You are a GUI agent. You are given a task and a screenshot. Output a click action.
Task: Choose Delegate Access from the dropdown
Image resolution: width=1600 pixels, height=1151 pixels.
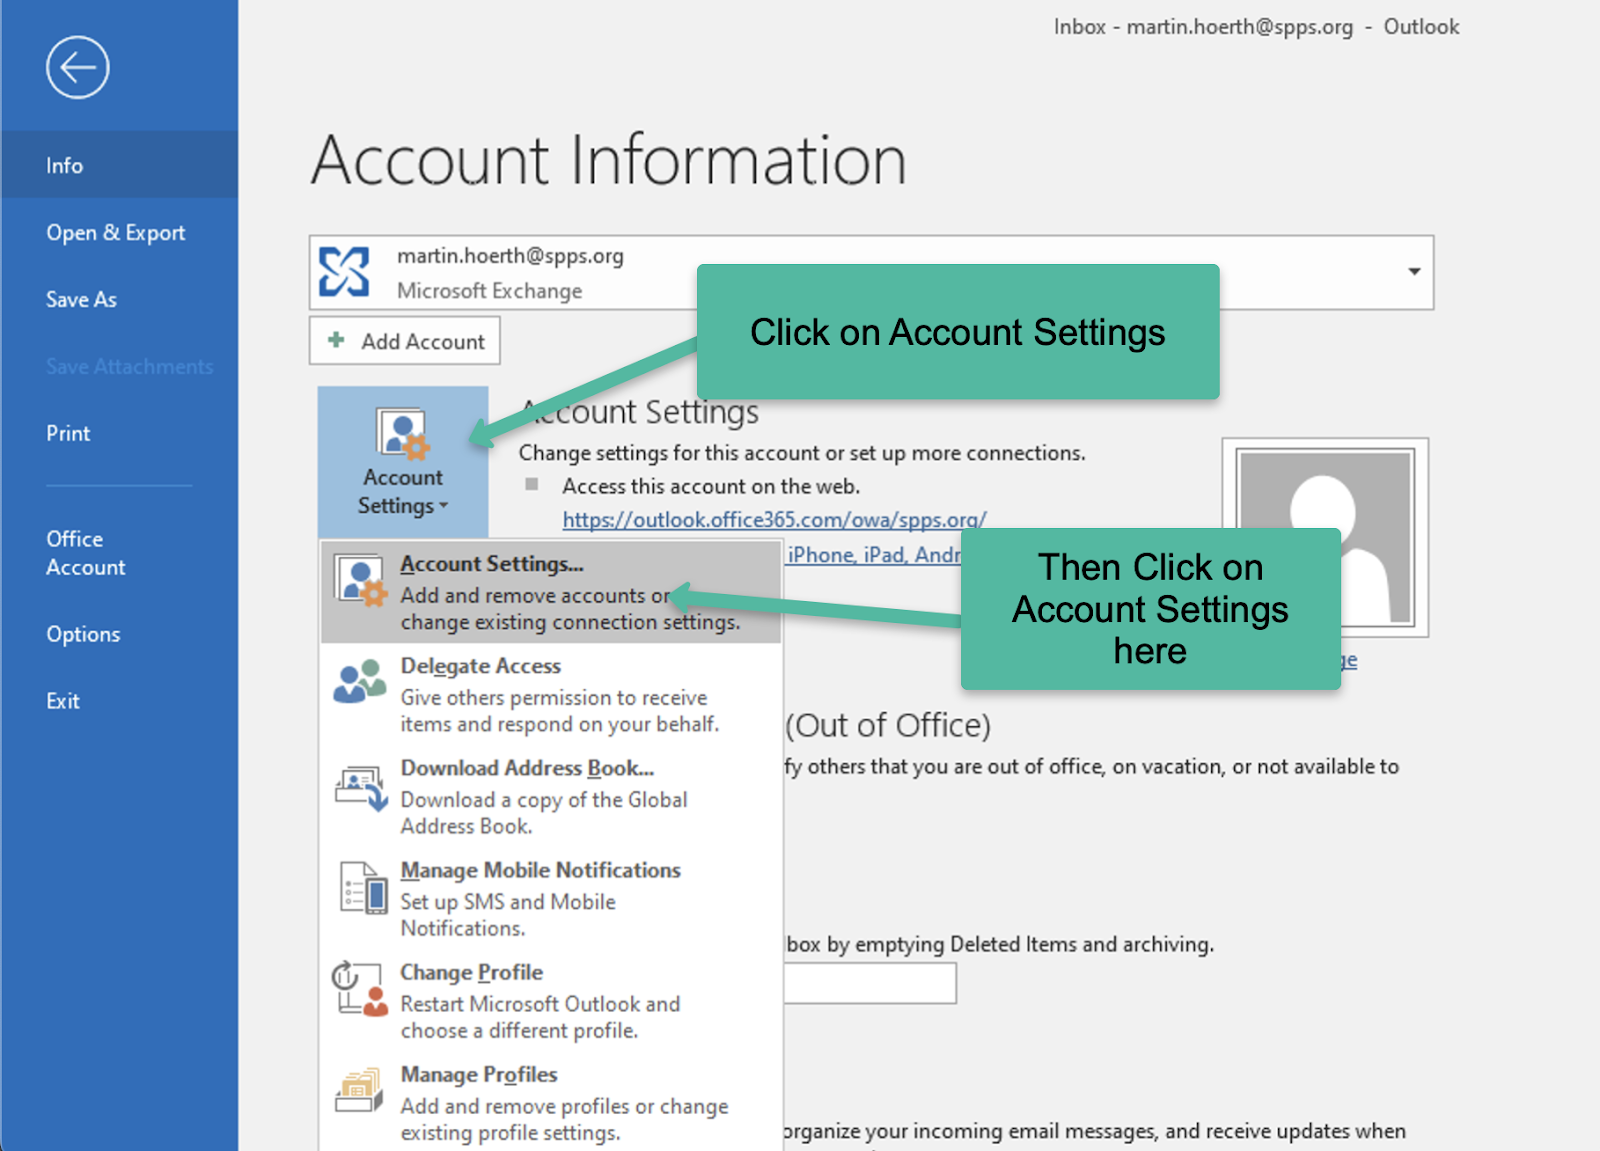551,694
